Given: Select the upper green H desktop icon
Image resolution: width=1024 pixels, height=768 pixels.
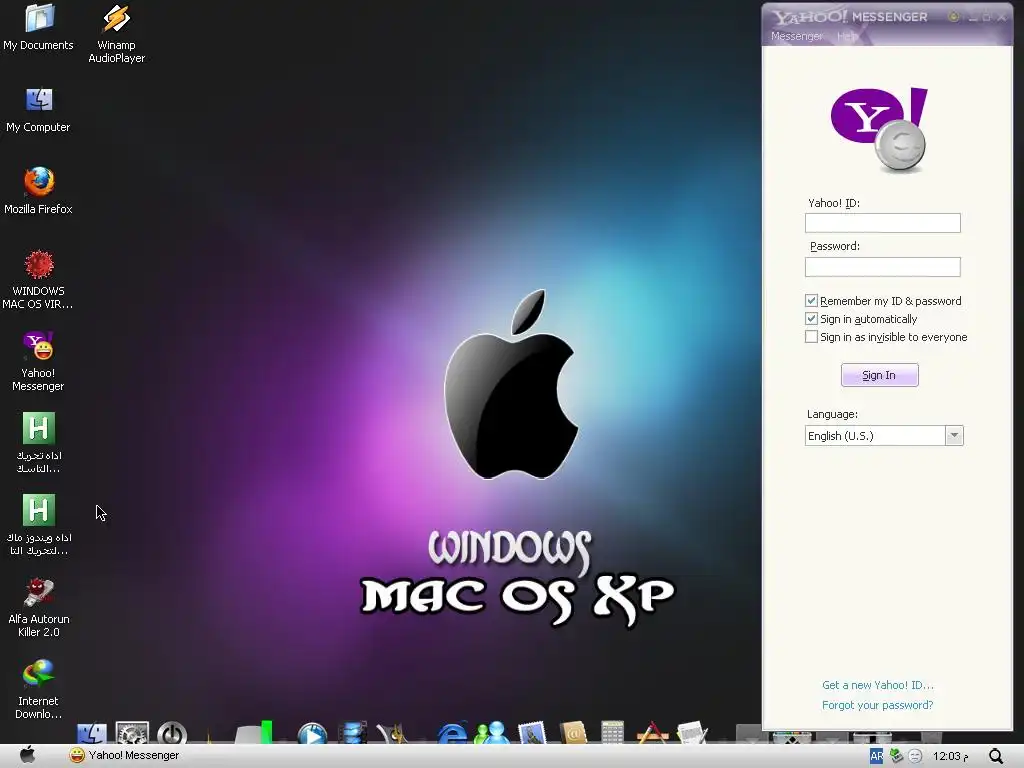Looking at the screenshot, I should point(39,443).
